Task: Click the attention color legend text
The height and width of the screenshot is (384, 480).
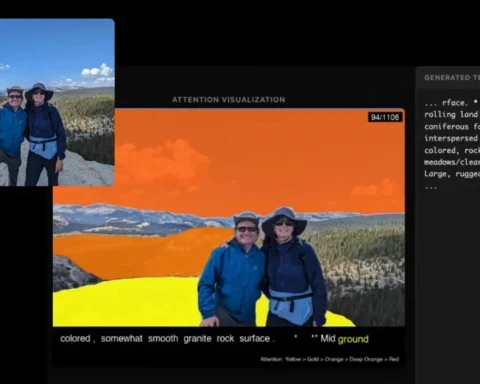Action: click(x=330, y=359)
